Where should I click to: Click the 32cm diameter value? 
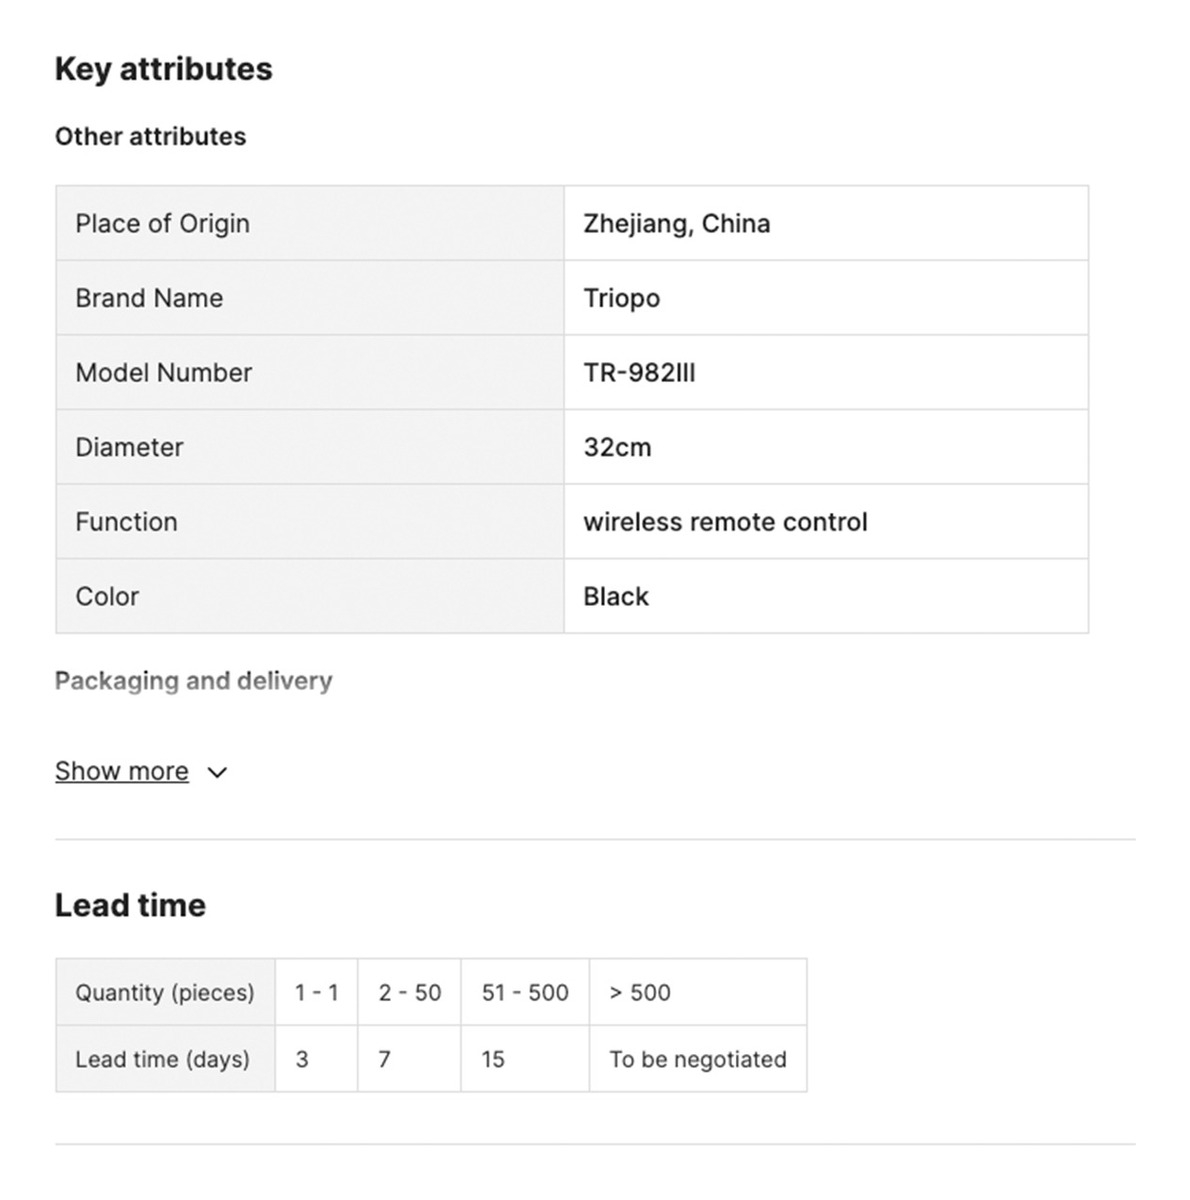617,447
